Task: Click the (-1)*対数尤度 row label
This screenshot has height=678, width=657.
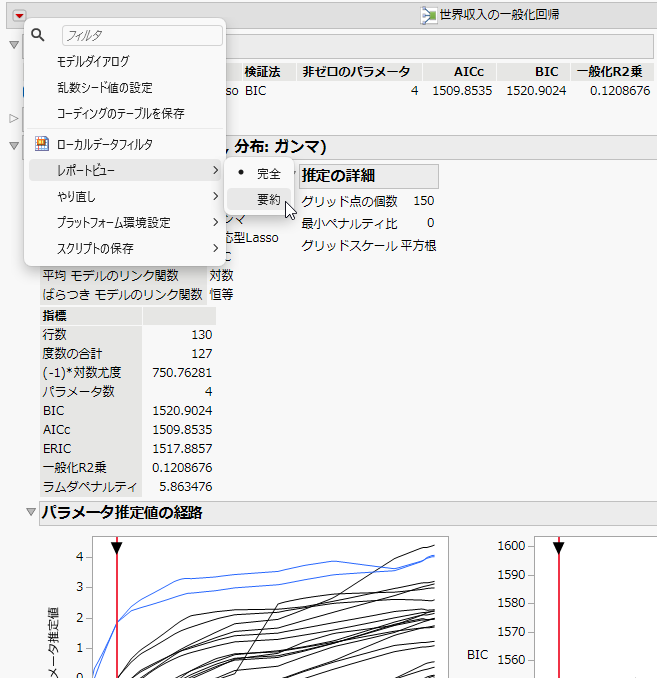Action: (x=82, y=373)
